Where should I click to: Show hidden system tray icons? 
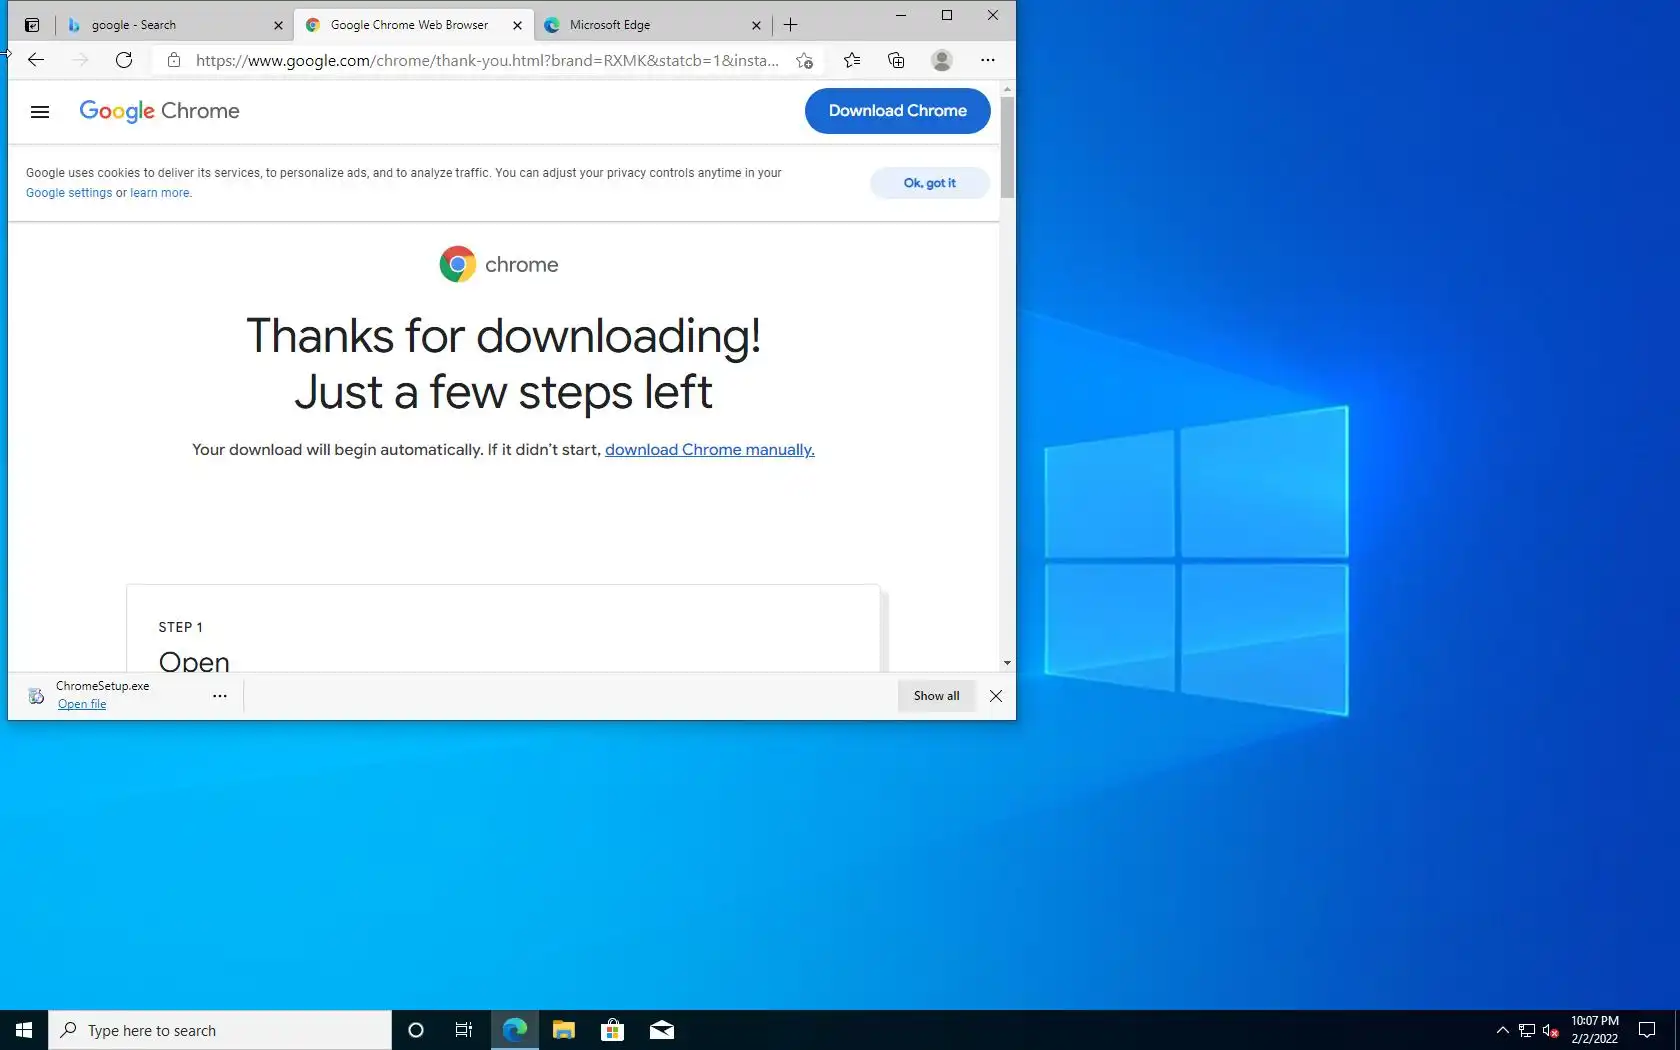[x=1502, y=1030]
